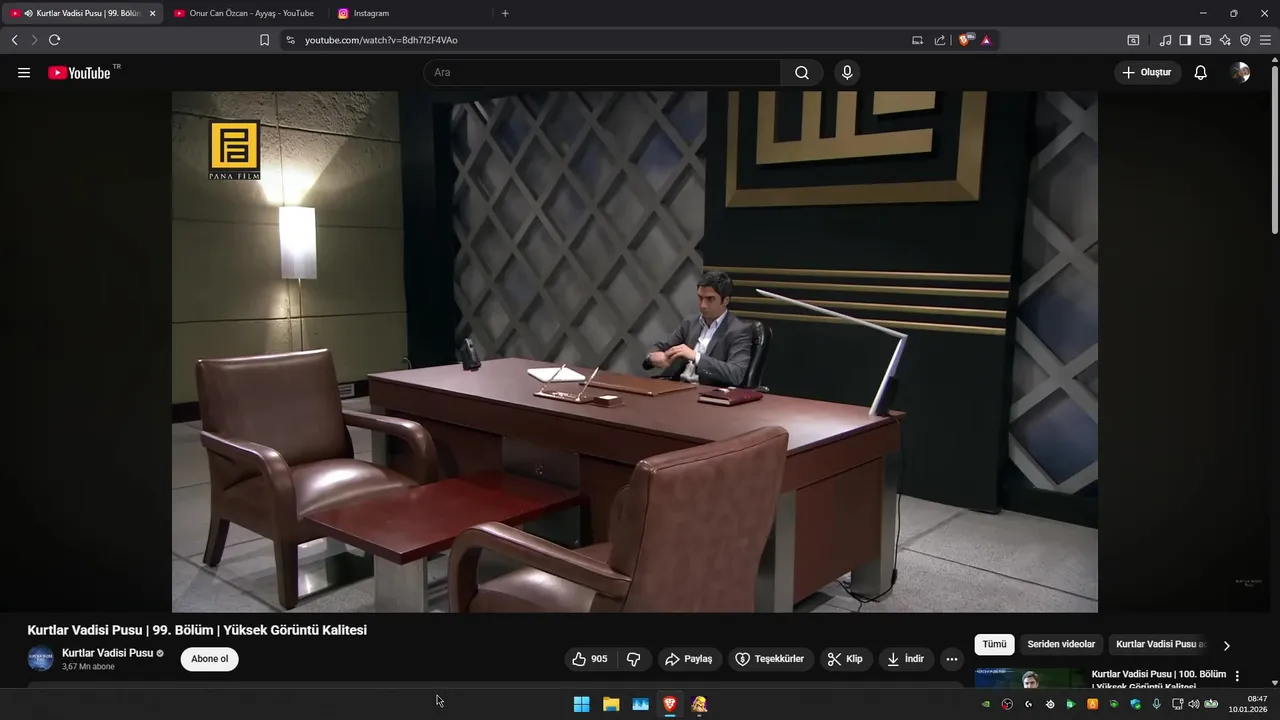1280x720 pixels.
Task: Click the Brave Shields lion icon
Action: coord(965,40)
